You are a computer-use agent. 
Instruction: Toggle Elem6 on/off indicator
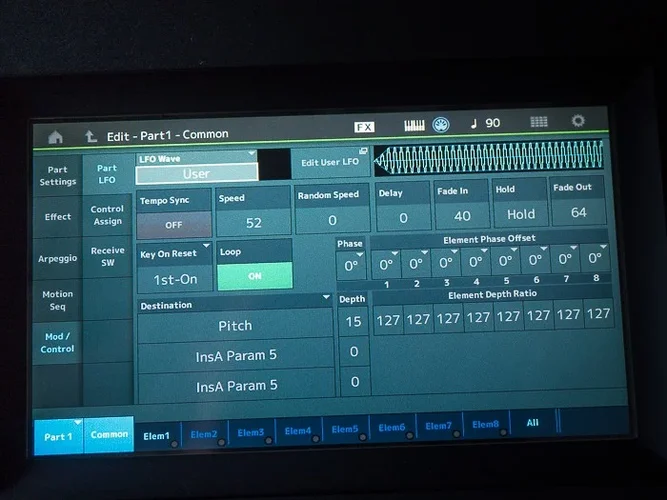tap(409, 436)
